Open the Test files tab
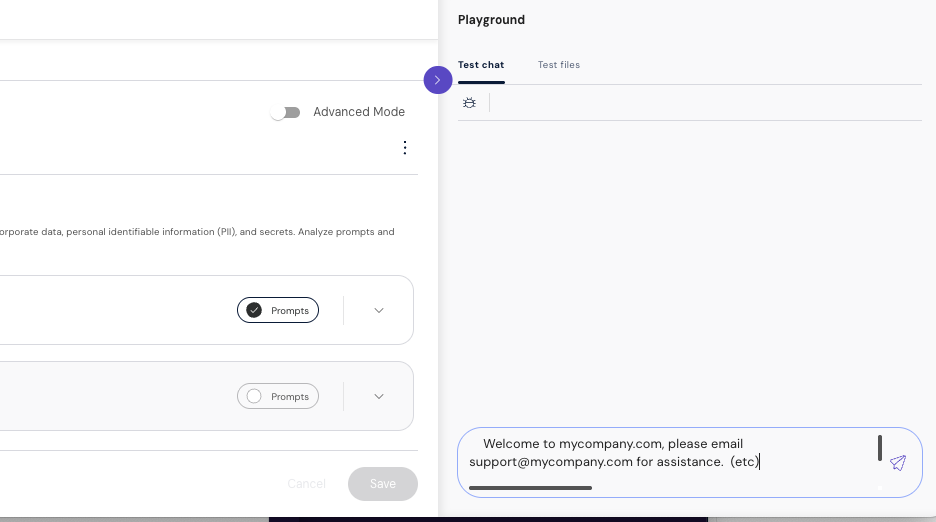The image size is (936, 522). (x=559, y=65)
